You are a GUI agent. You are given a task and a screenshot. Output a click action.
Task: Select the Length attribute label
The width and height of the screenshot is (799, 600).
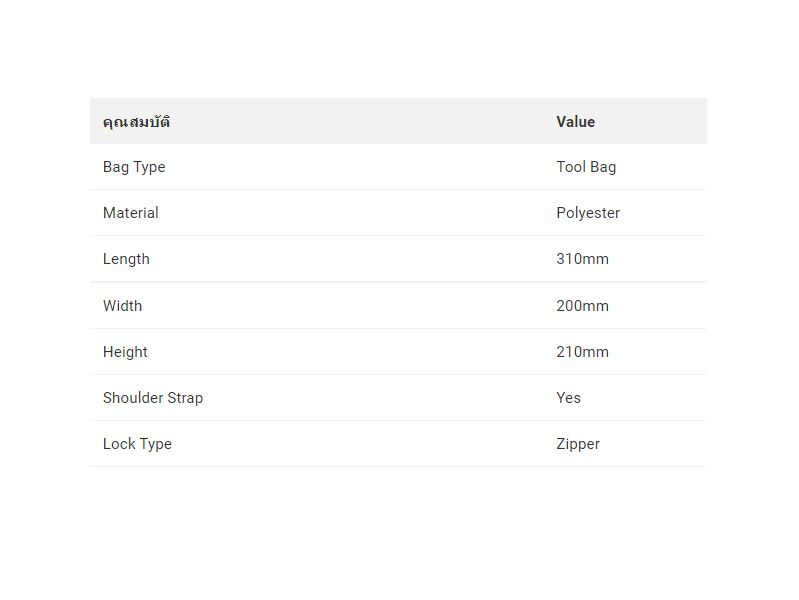(x=126, y=259)
